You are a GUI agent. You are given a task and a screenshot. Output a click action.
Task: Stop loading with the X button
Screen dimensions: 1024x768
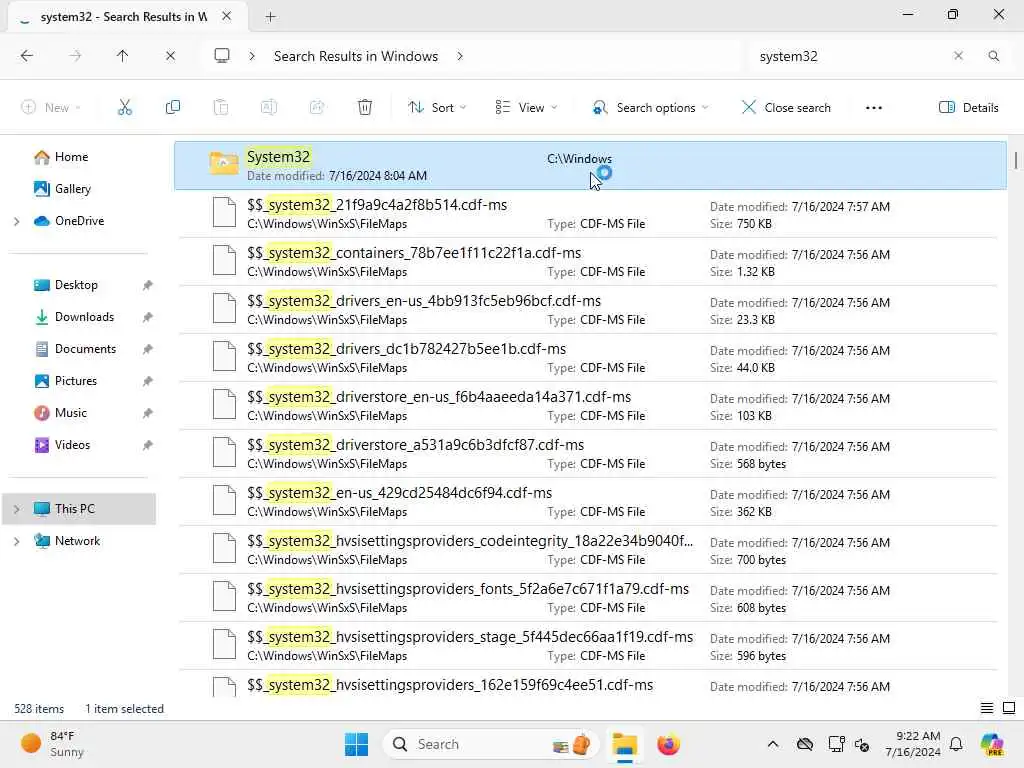[170, 56]
